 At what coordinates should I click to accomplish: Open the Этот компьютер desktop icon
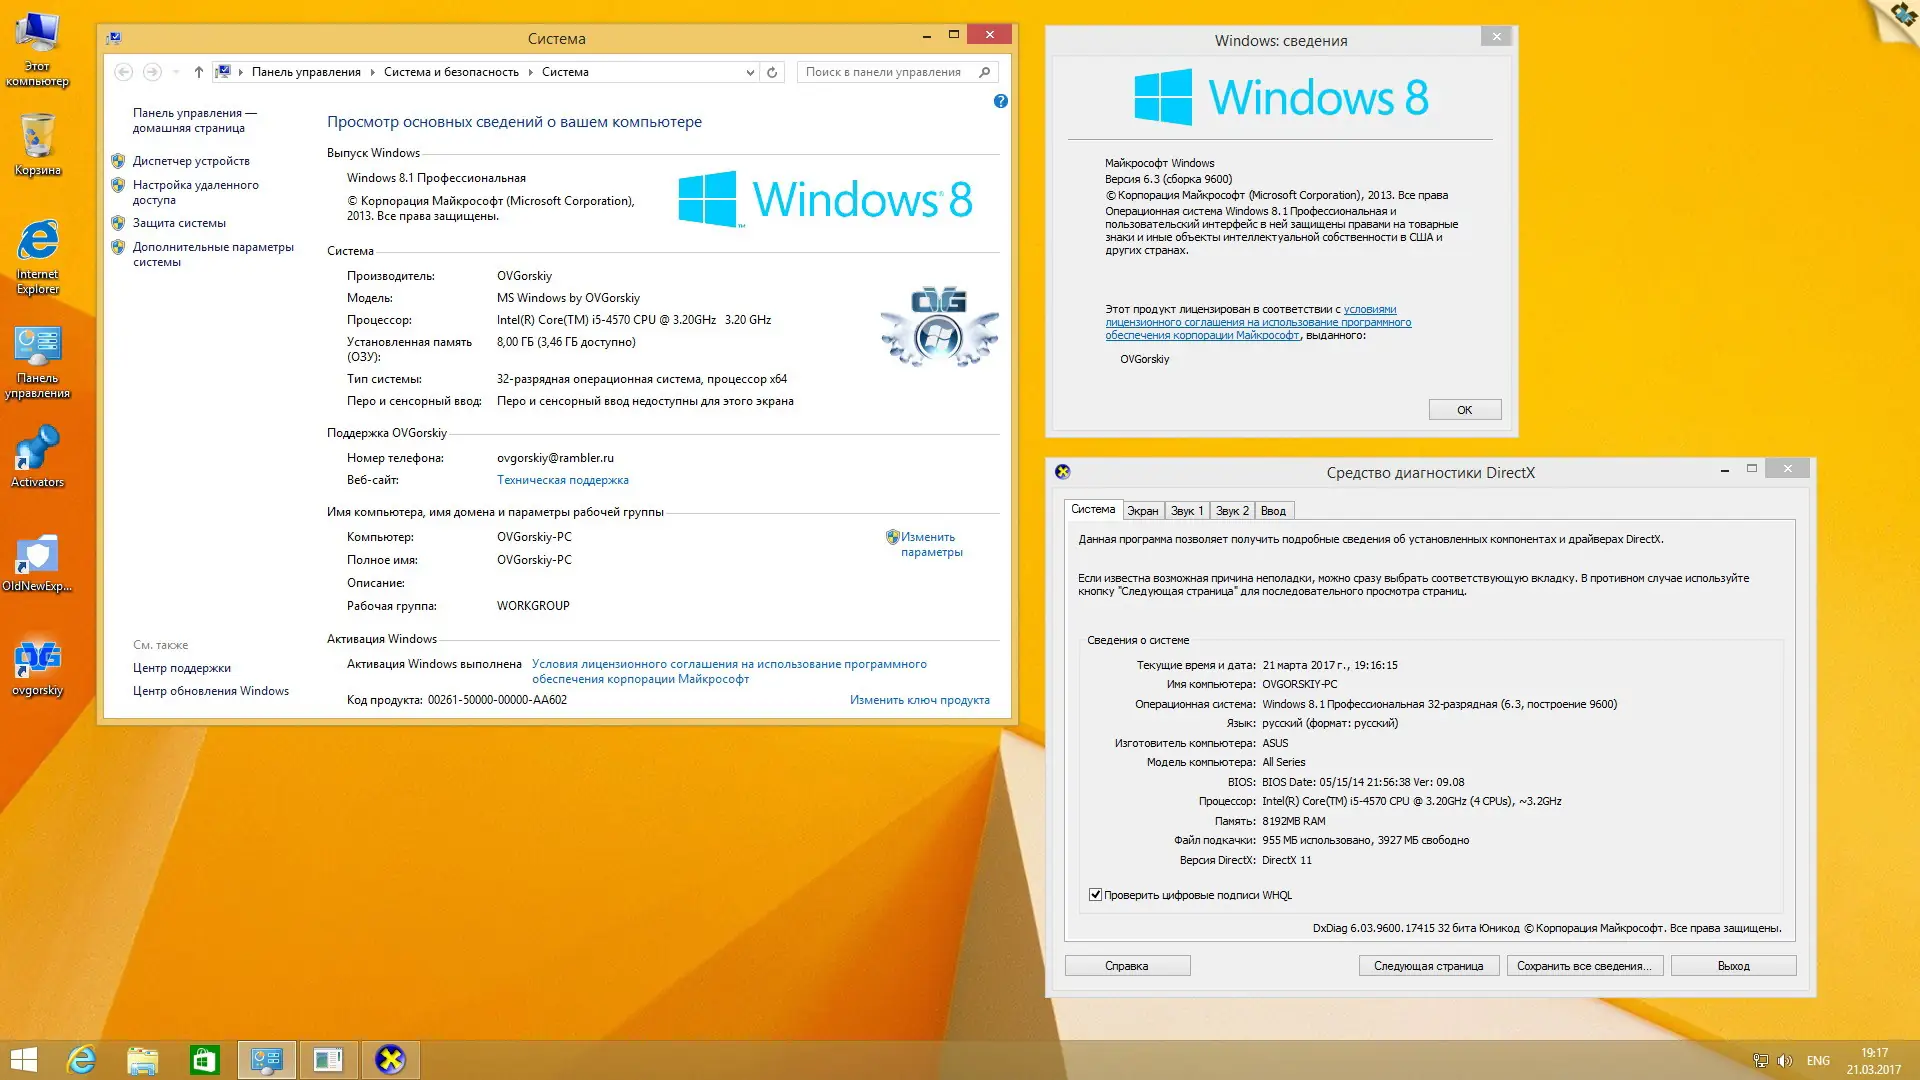[37, 49]
